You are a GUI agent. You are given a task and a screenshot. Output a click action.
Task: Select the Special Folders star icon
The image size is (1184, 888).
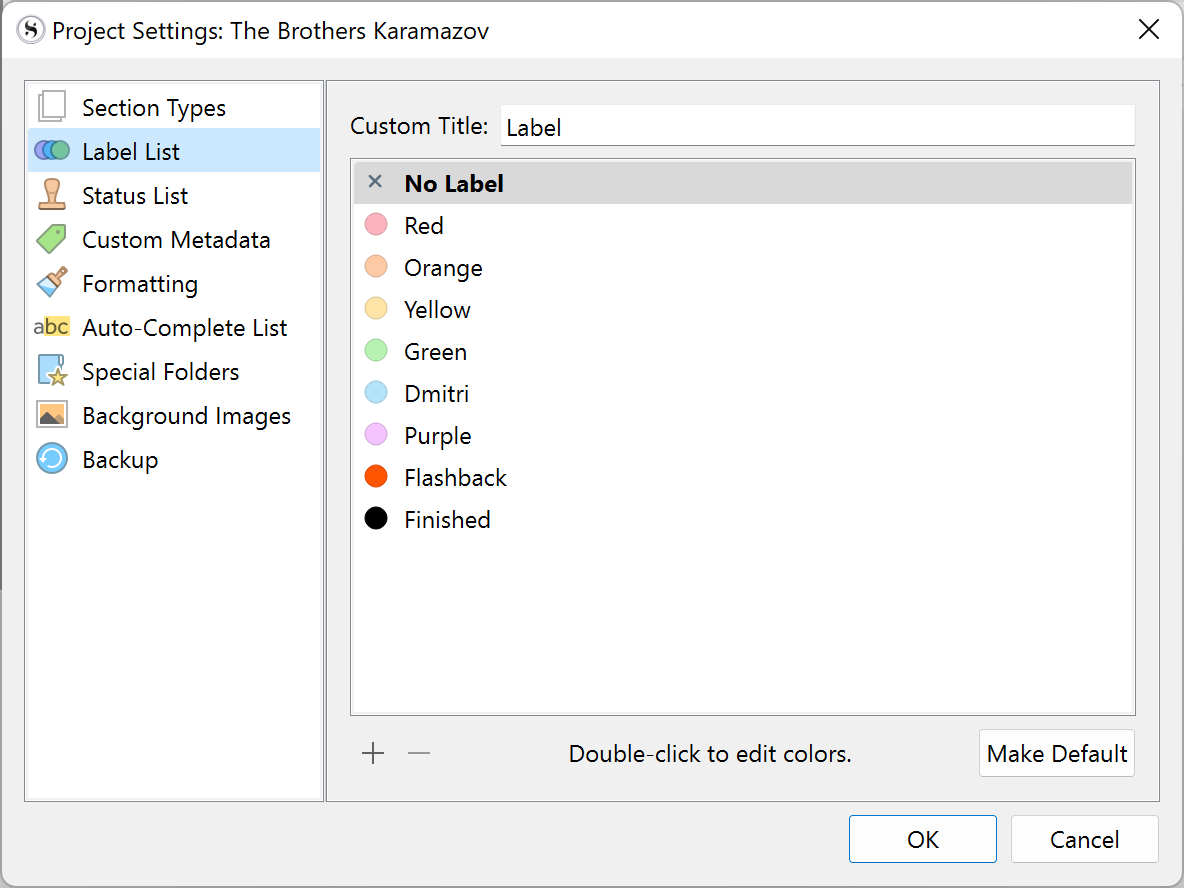52,371
